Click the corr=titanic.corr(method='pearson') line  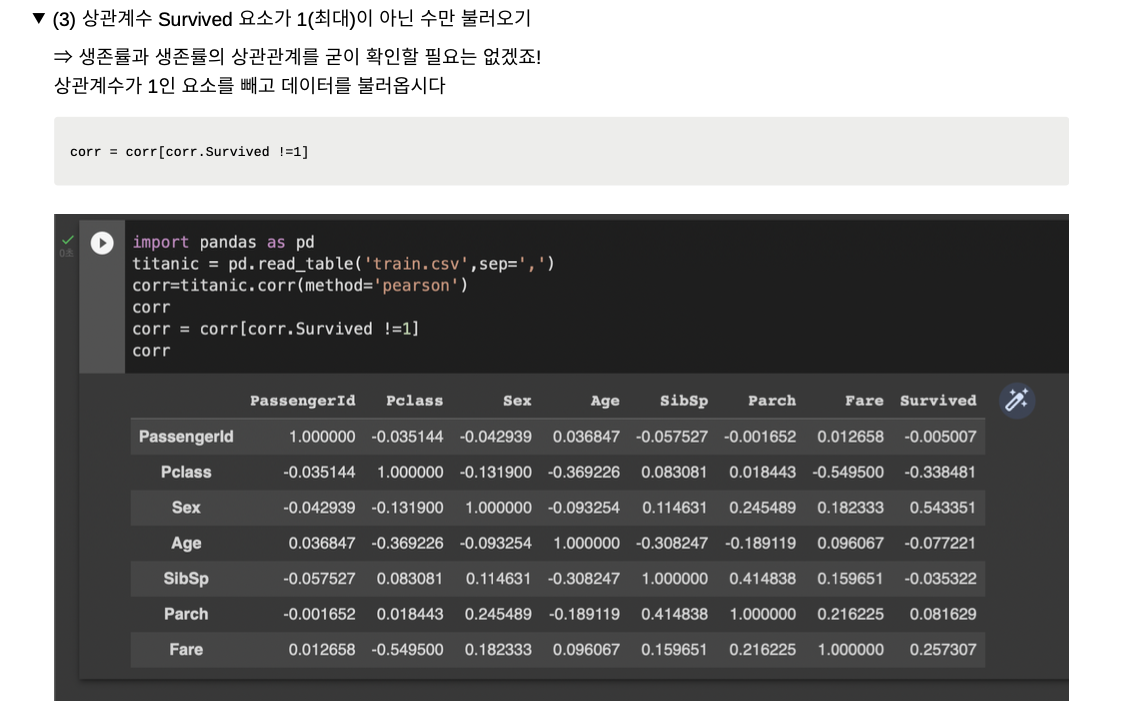(300, 286)
